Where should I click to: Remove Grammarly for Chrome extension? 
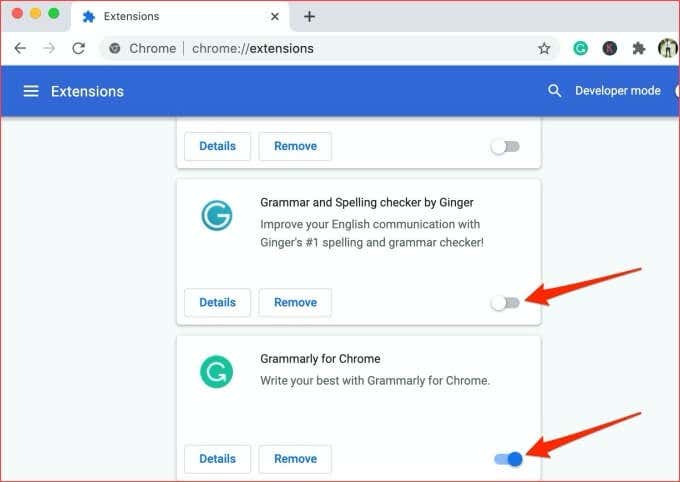[x=295, y=459]
